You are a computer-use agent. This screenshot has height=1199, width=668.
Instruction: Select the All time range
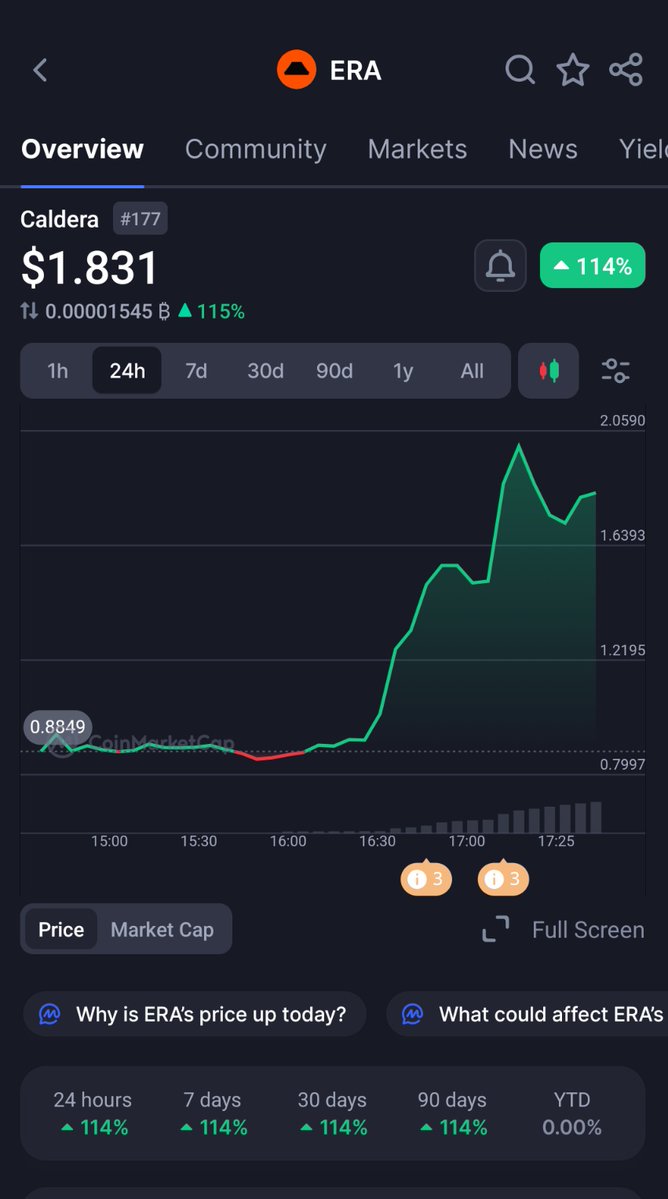click(x=472, y=371)
